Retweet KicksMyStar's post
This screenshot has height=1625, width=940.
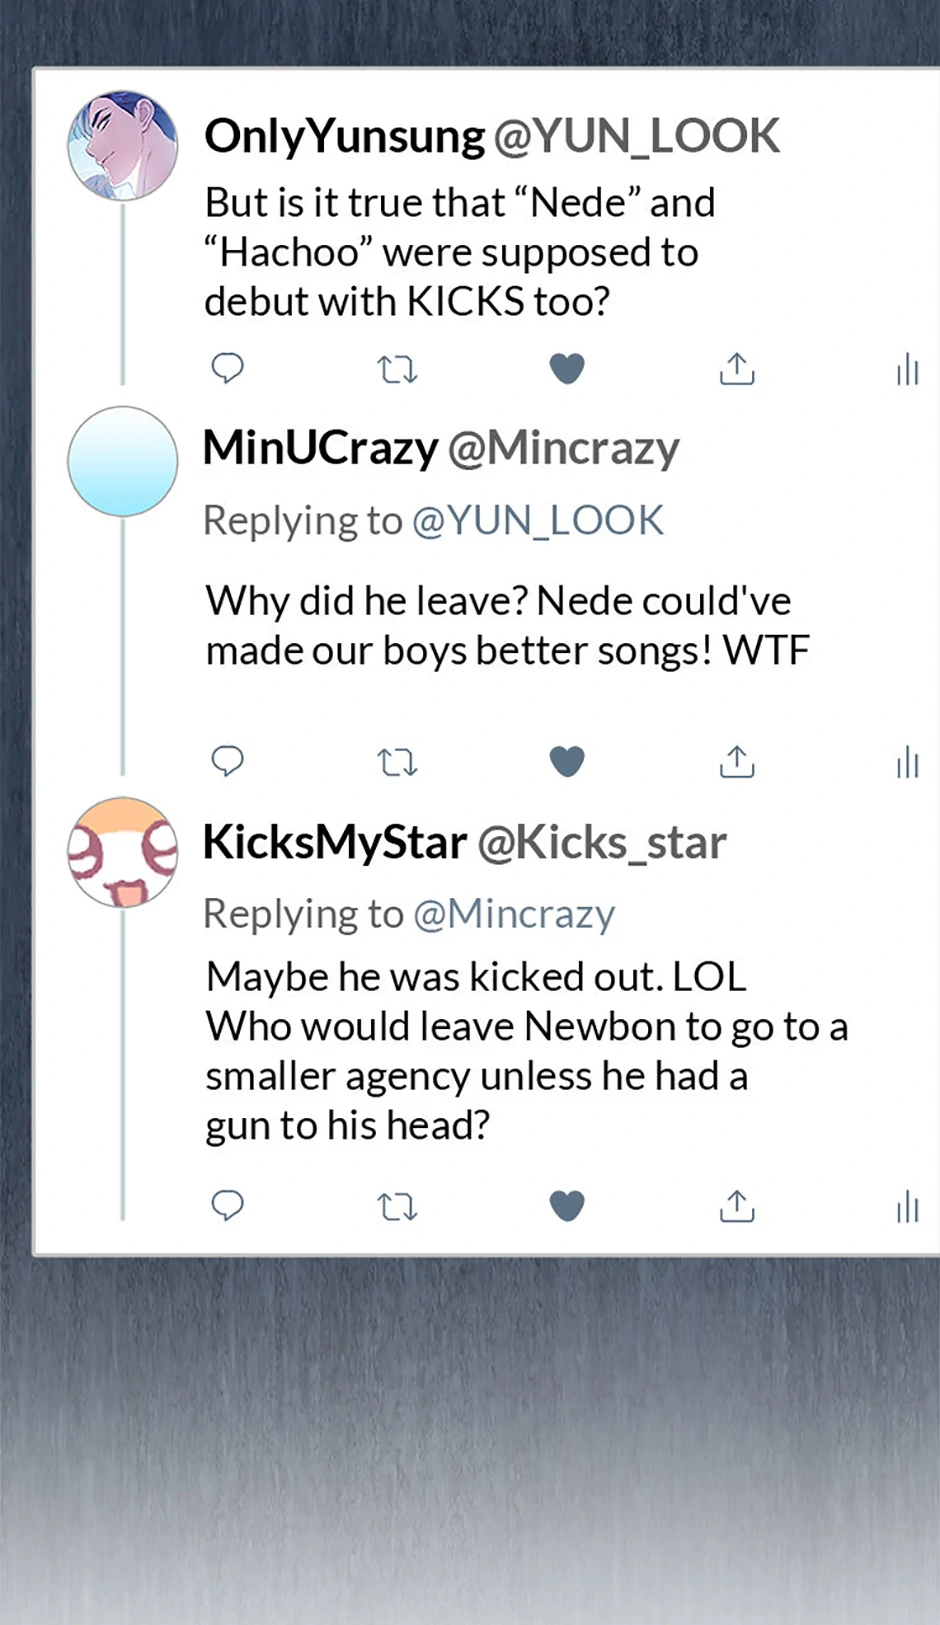397,1207
